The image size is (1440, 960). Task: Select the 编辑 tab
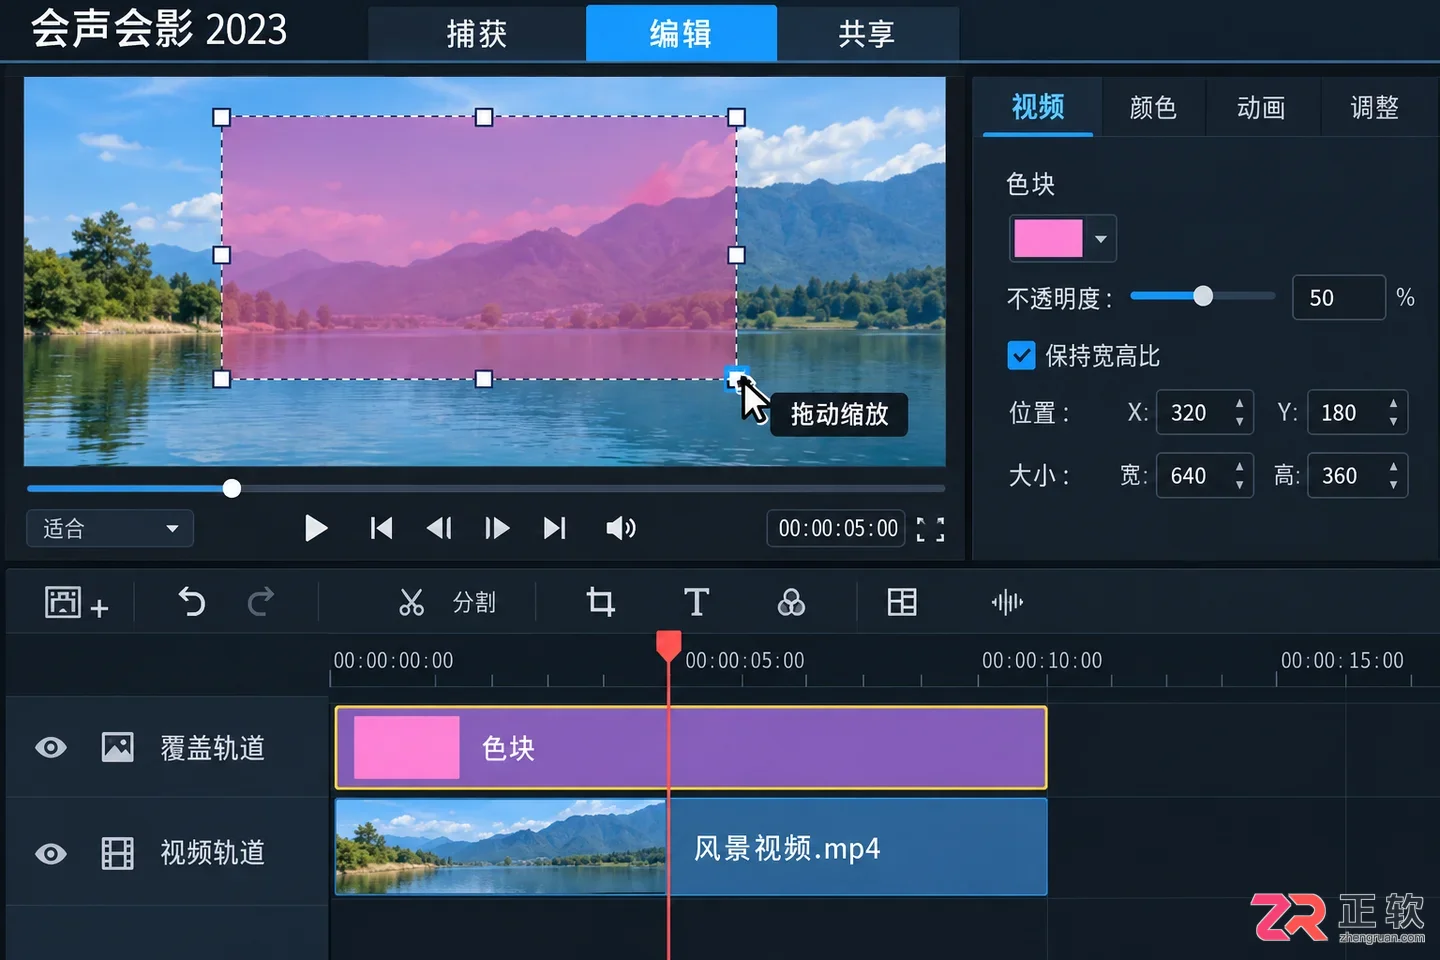coord(681,33)
